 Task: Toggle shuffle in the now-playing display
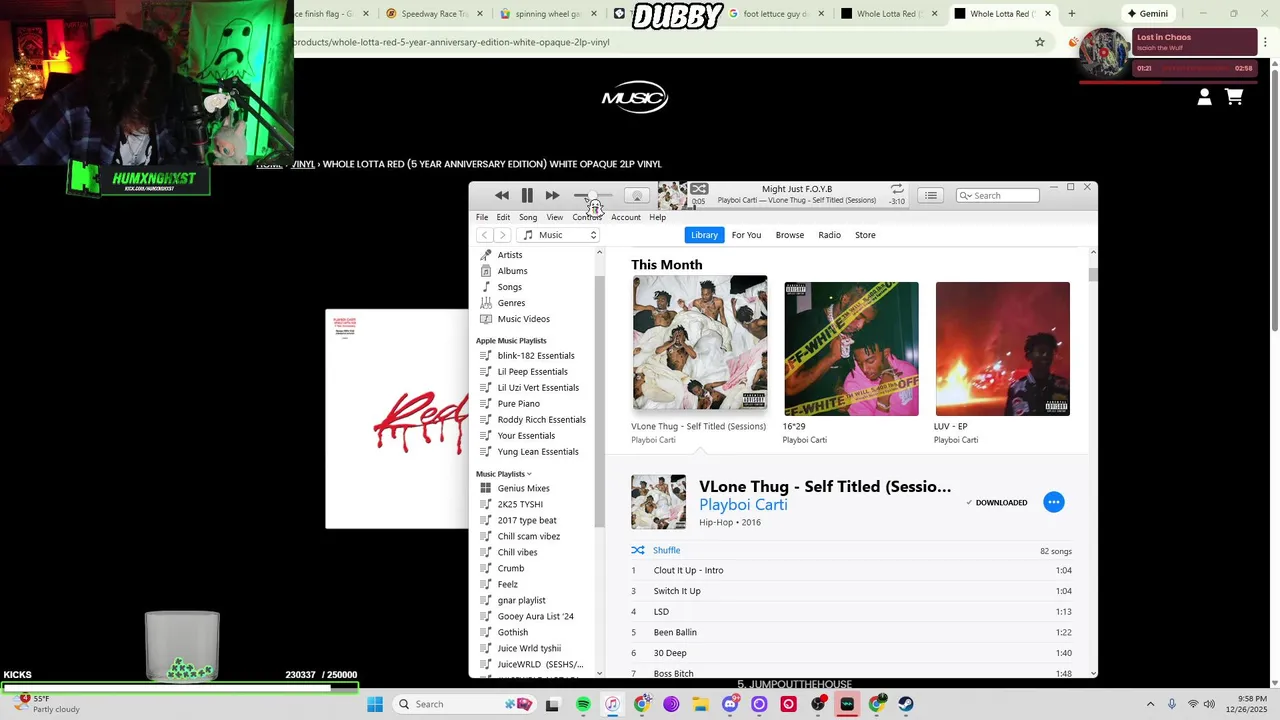point(699,189)
